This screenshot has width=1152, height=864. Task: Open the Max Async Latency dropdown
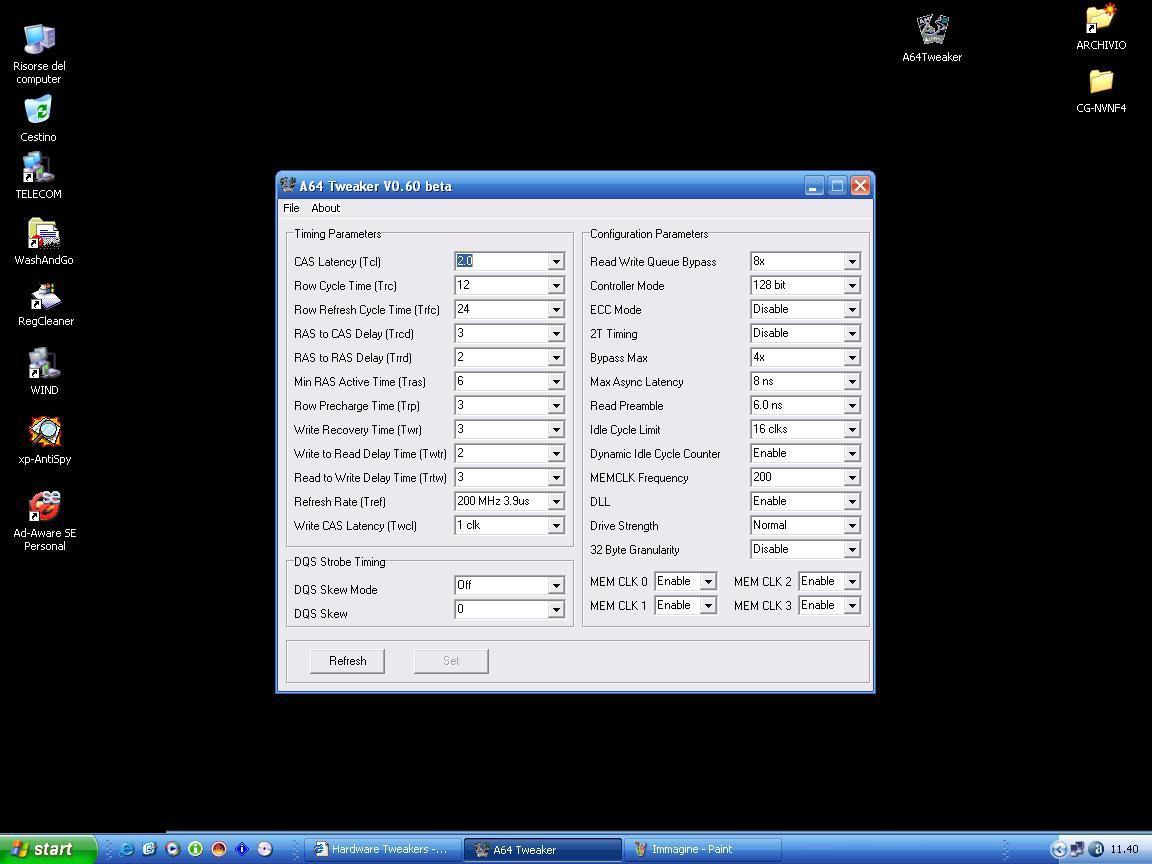click(852, 381)
